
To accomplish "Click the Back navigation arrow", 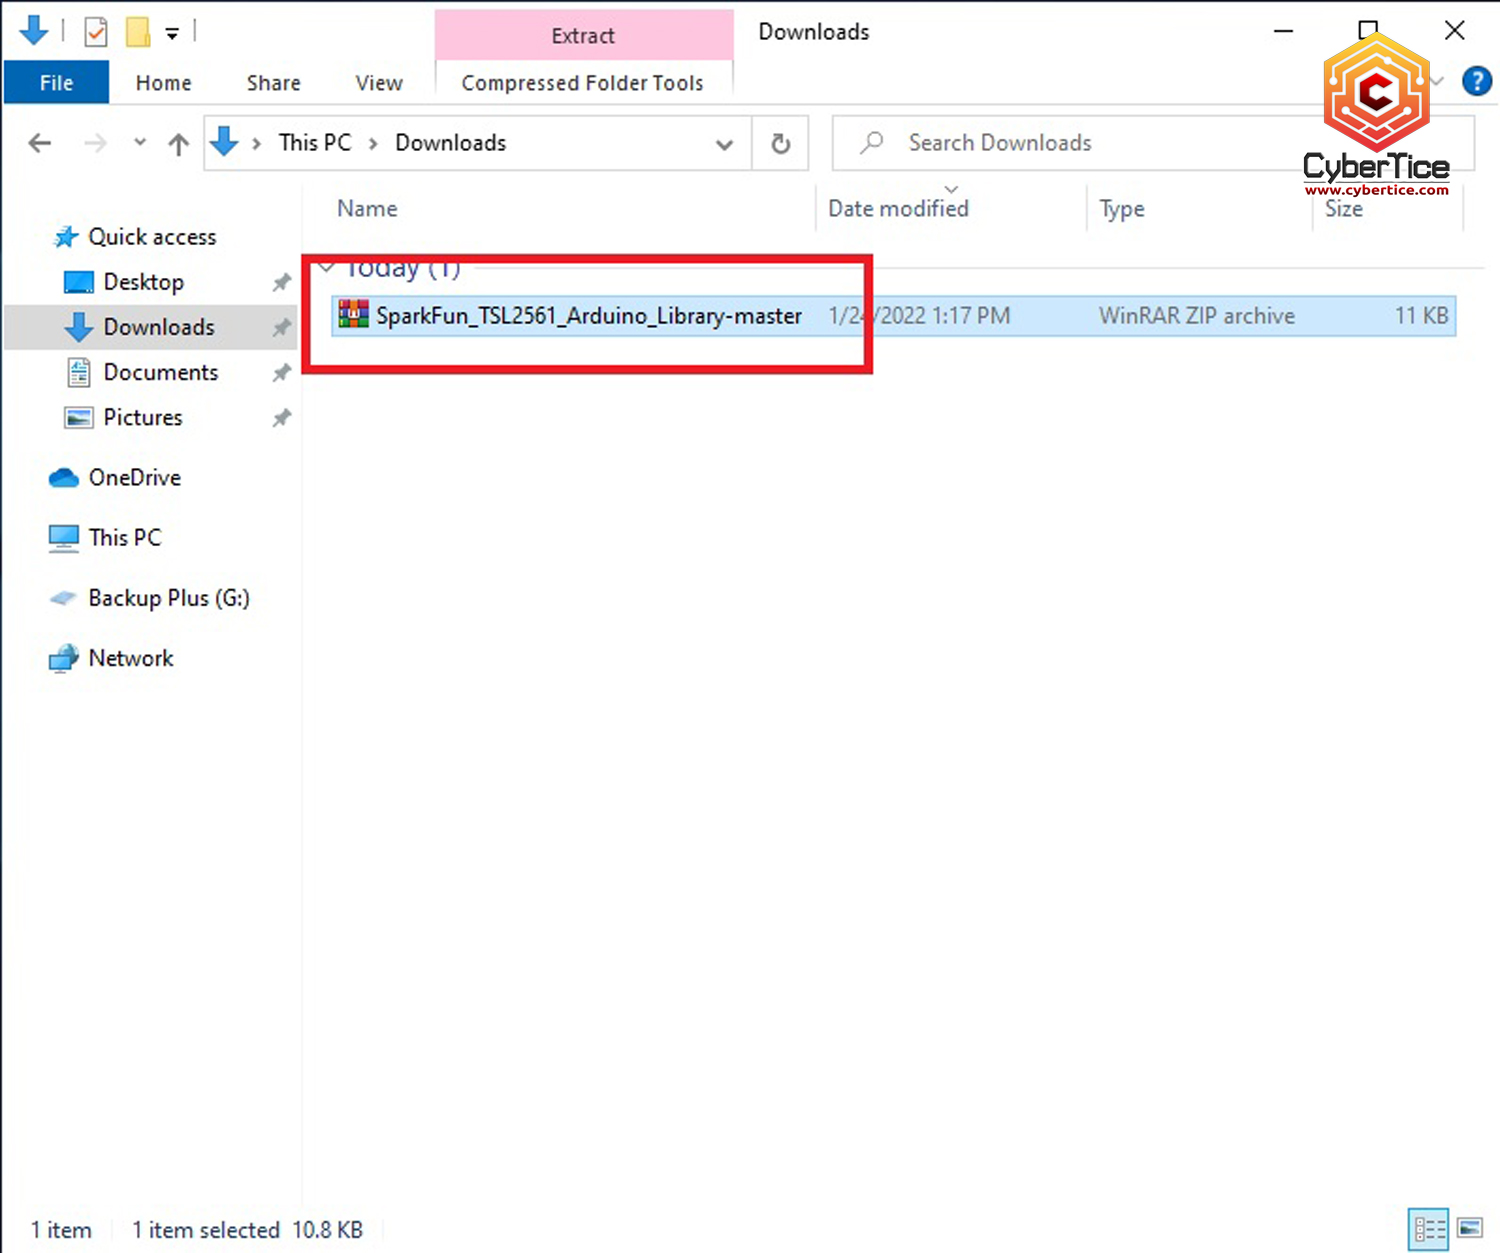I will click(40, 144).
